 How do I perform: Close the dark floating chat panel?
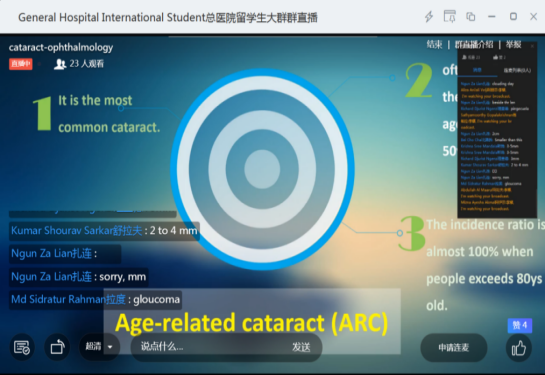532,46
